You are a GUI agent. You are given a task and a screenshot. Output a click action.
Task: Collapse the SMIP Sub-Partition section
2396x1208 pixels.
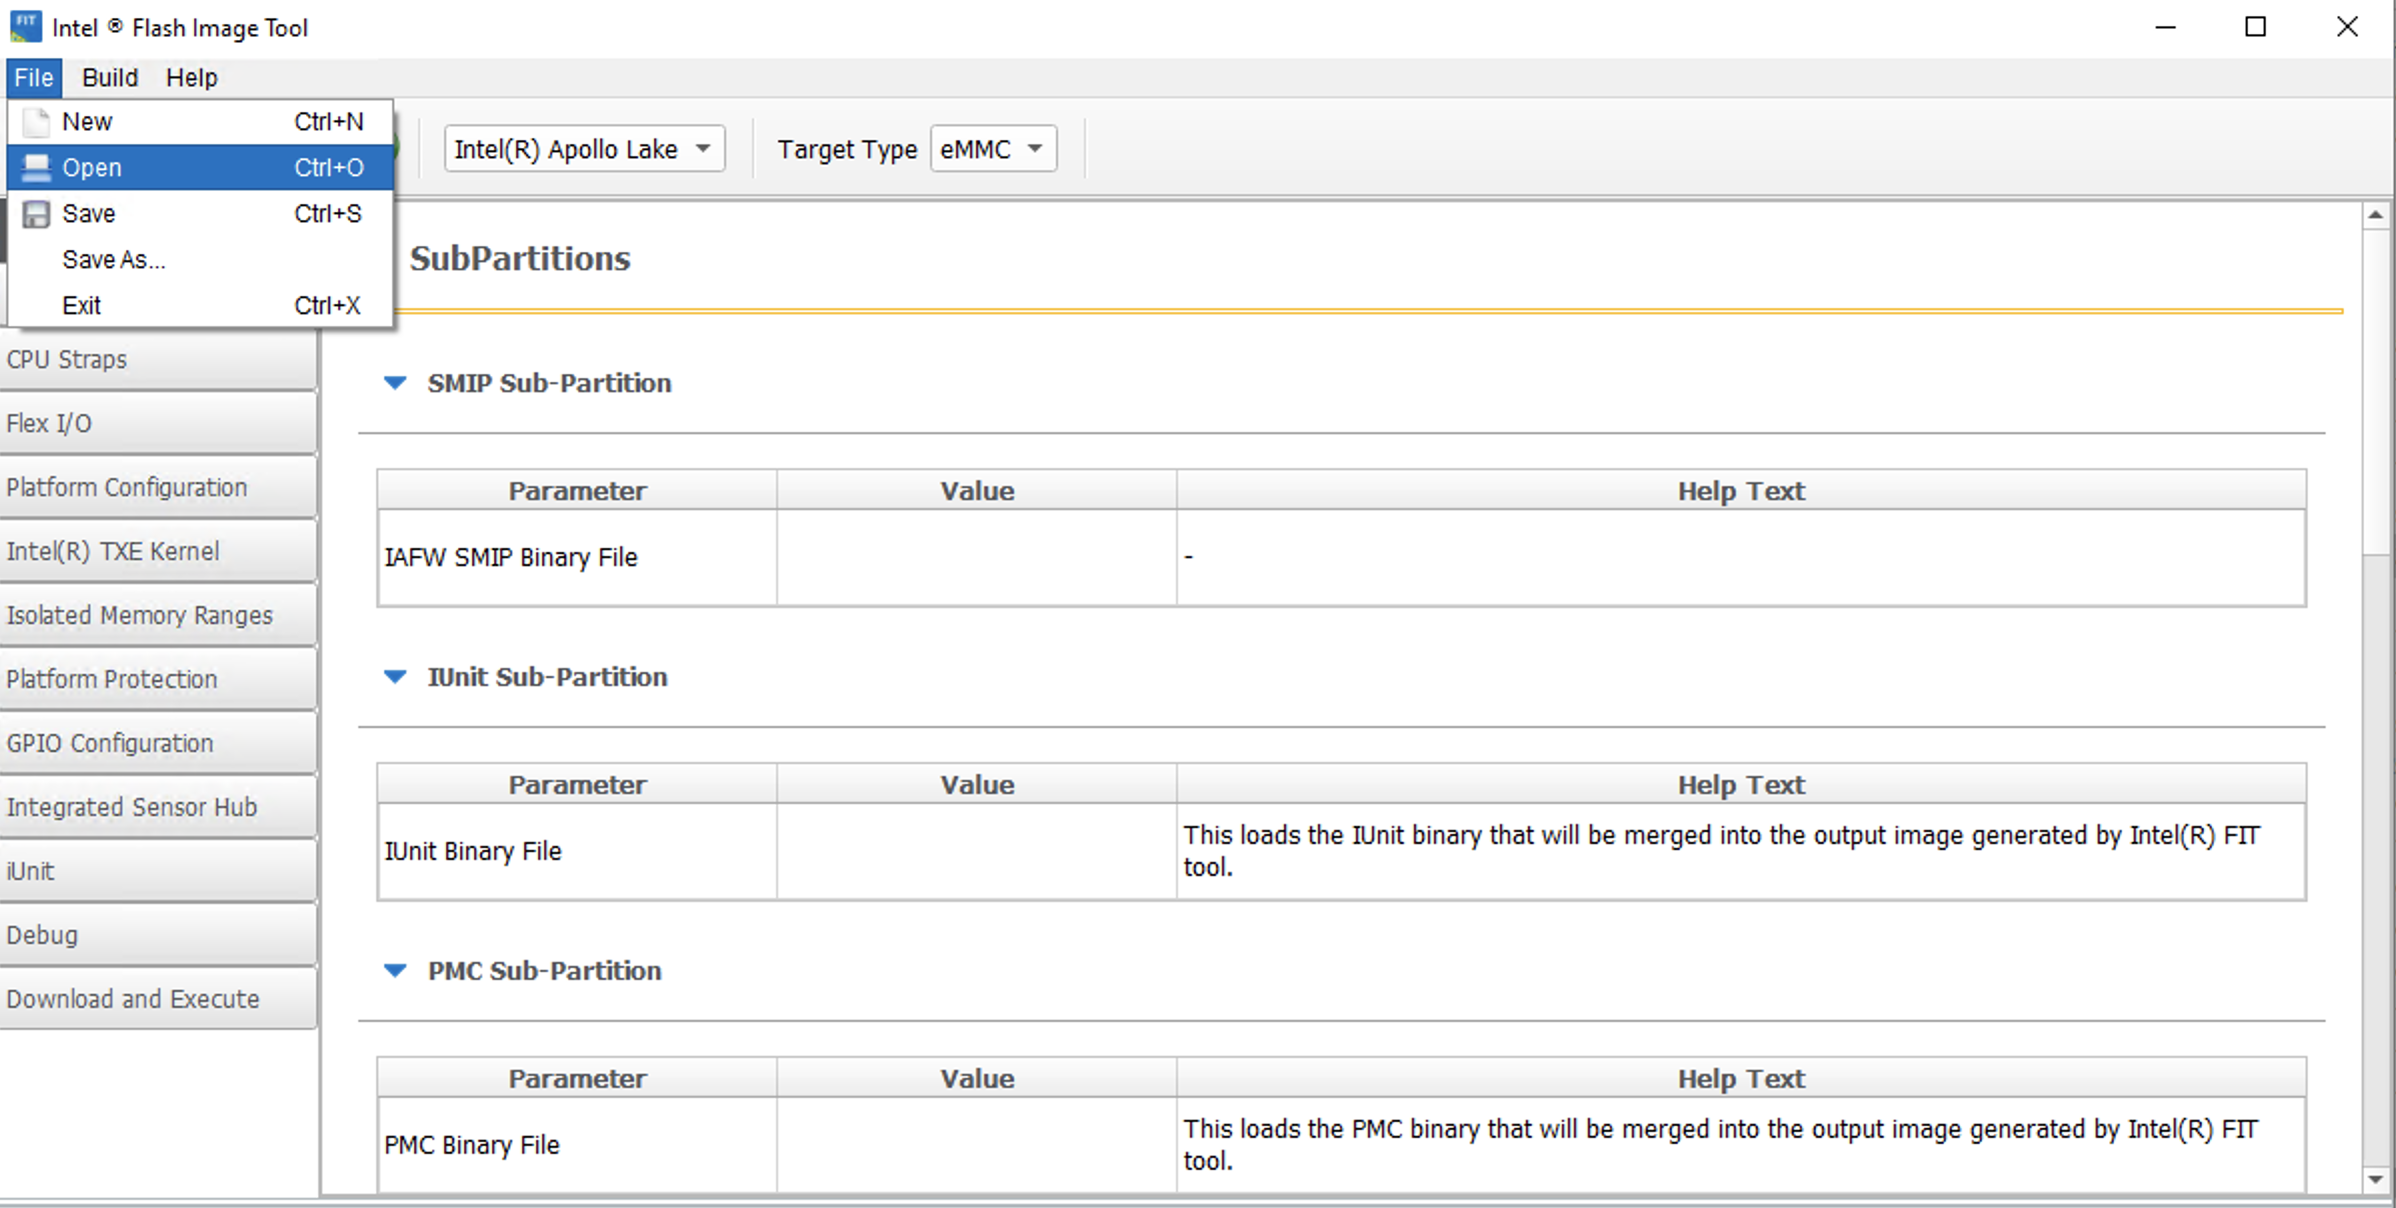(395, 383)
